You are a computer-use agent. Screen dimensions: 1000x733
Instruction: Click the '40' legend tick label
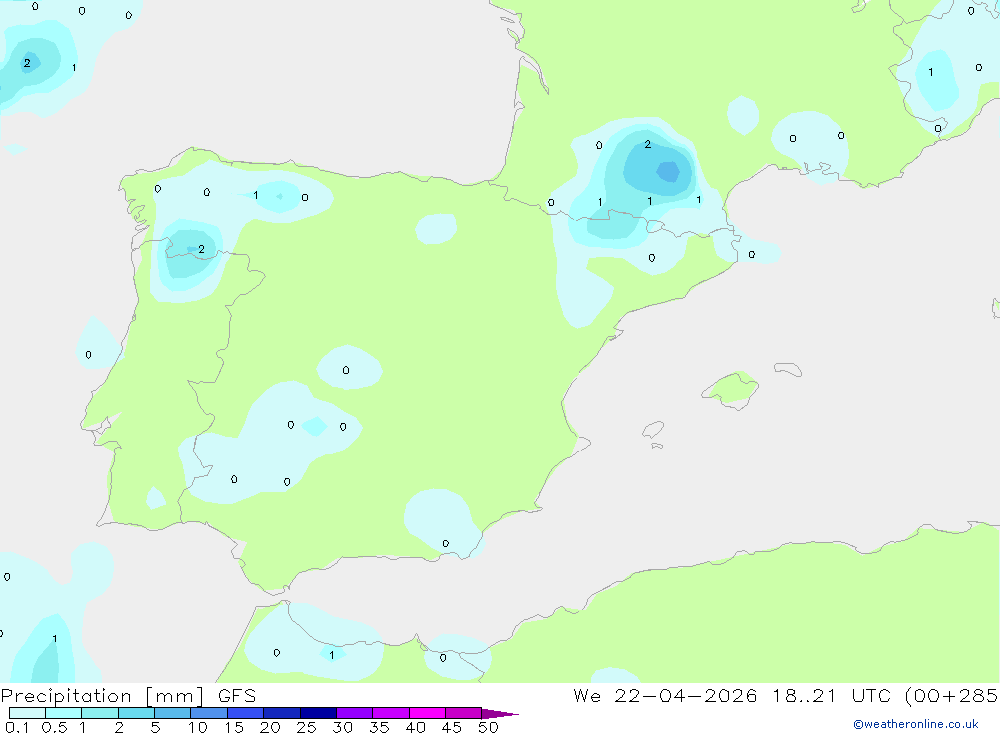pos(415,727)
